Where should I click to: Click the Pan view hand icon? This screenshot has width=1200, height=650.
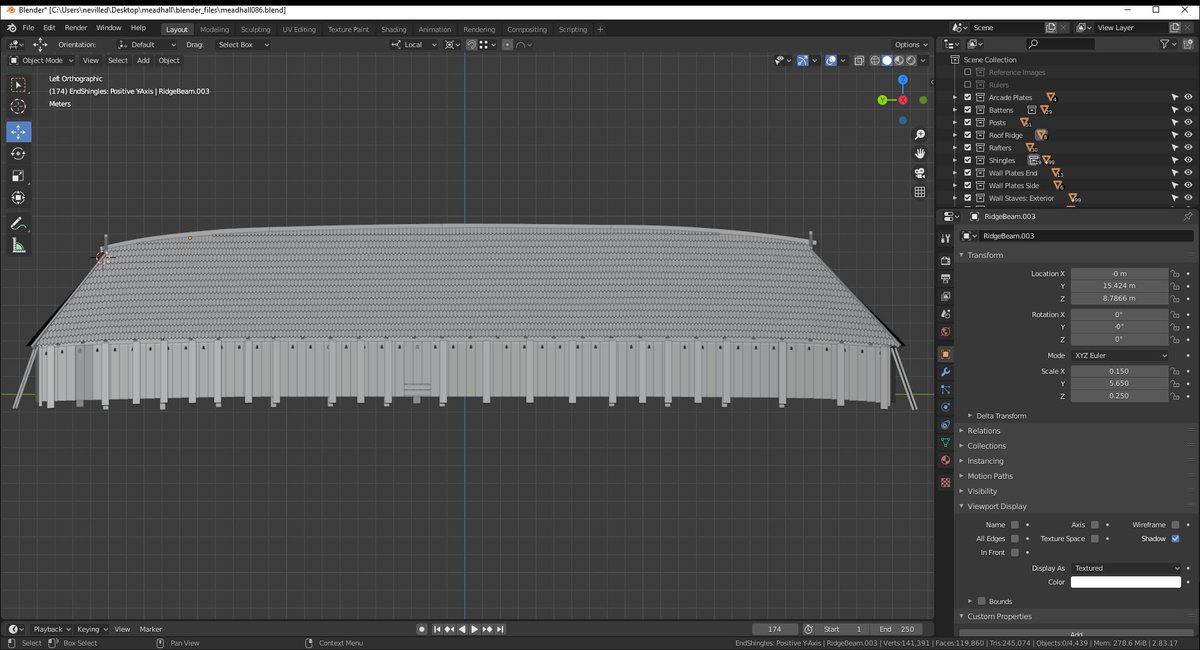tap(920, 153)
